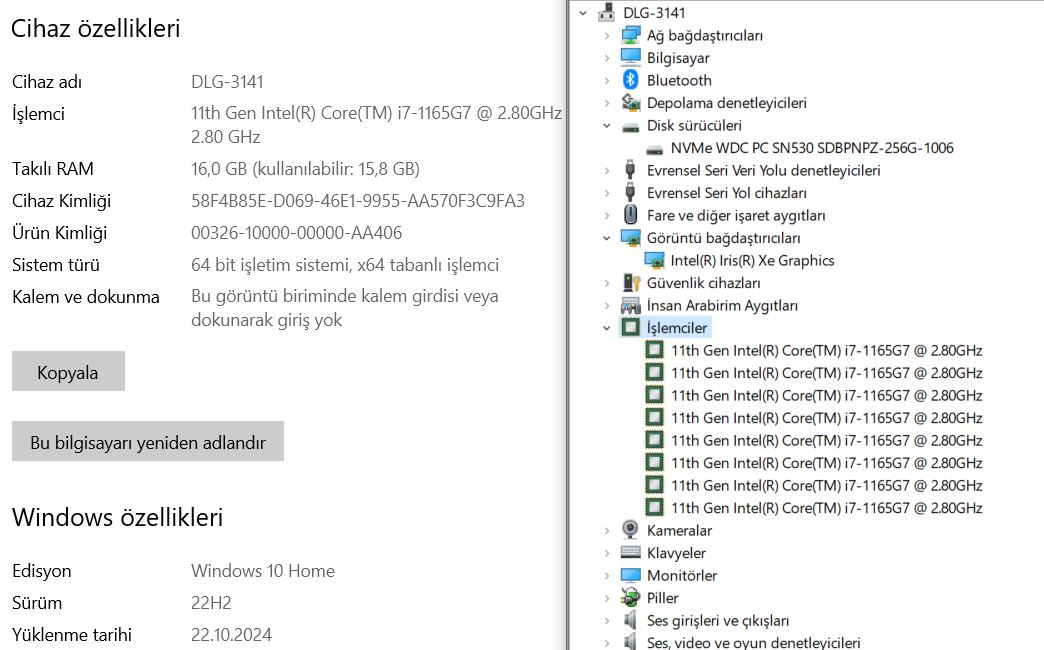This screenshot has width=1044, height=650.
Task: Click the Sistem türü 64 bit value
Action: 345,265
